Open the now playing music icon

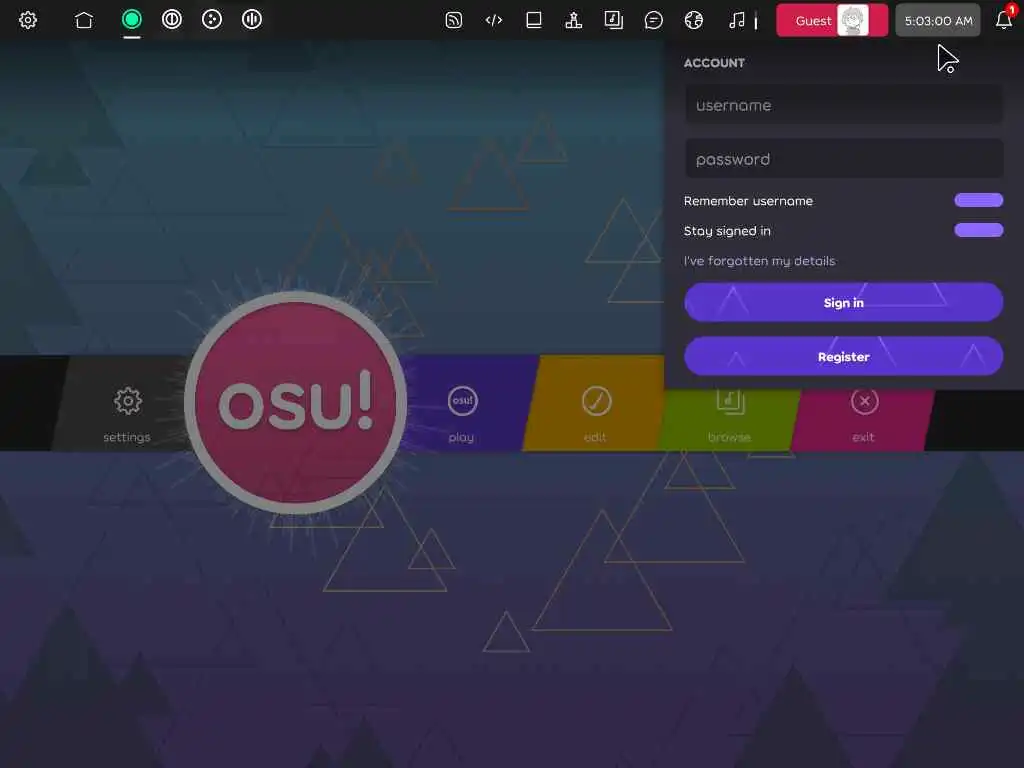click(737, 20)
